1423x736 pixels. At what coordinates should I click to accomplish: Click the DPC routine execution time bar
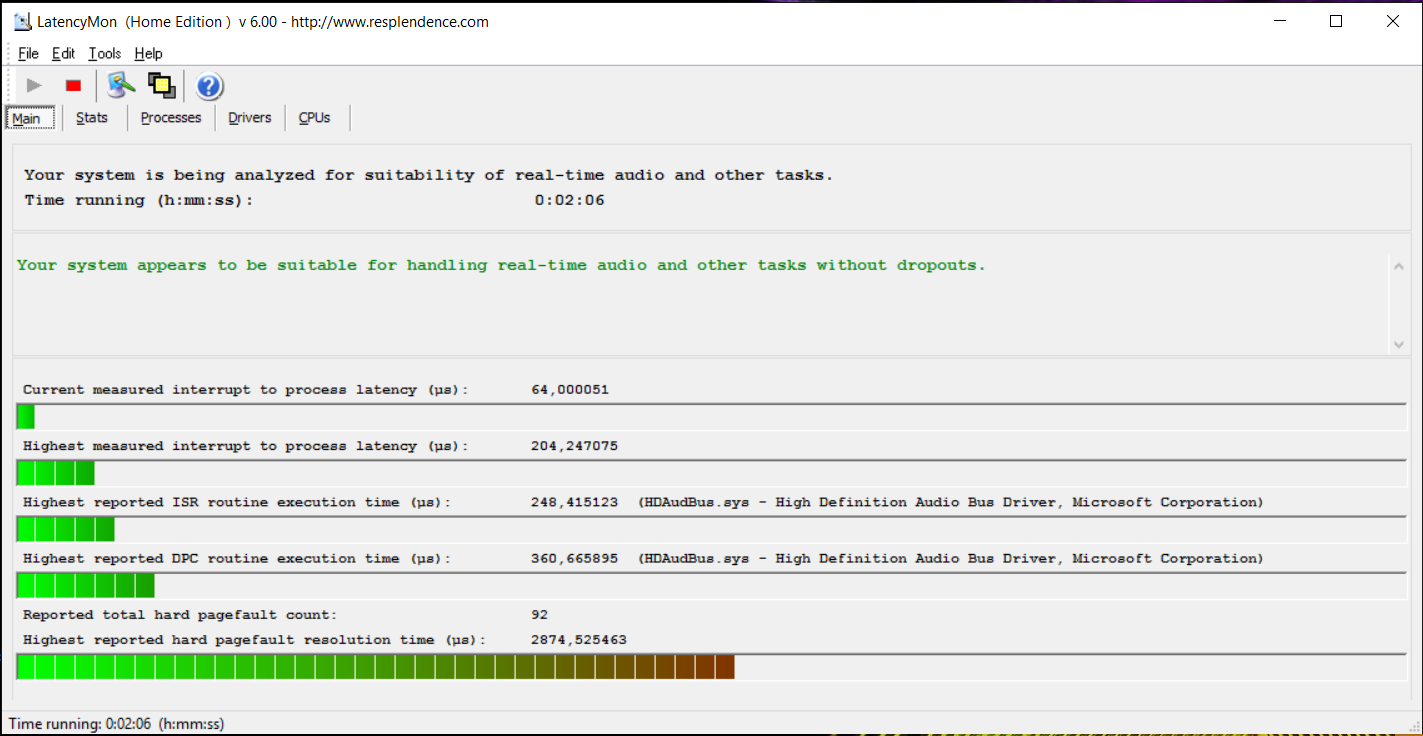[711, 585]
